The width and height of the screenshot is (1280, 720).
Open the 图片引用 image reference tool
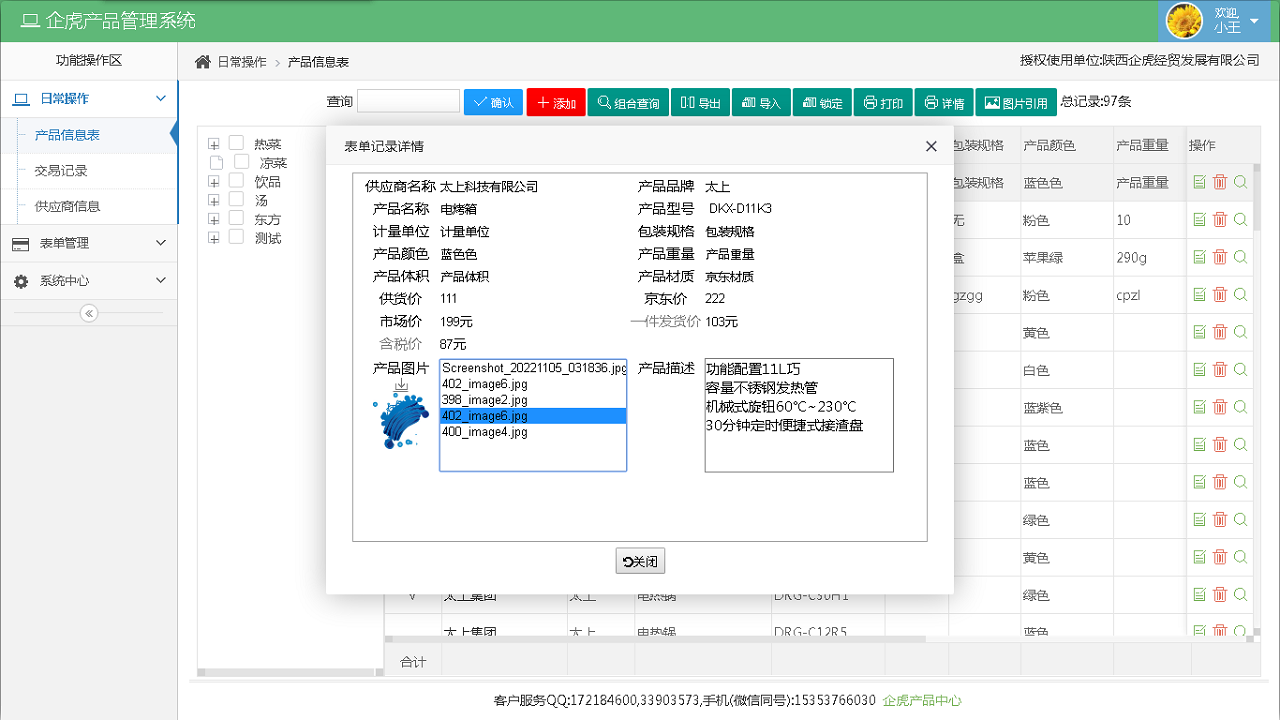[1016, 101]
